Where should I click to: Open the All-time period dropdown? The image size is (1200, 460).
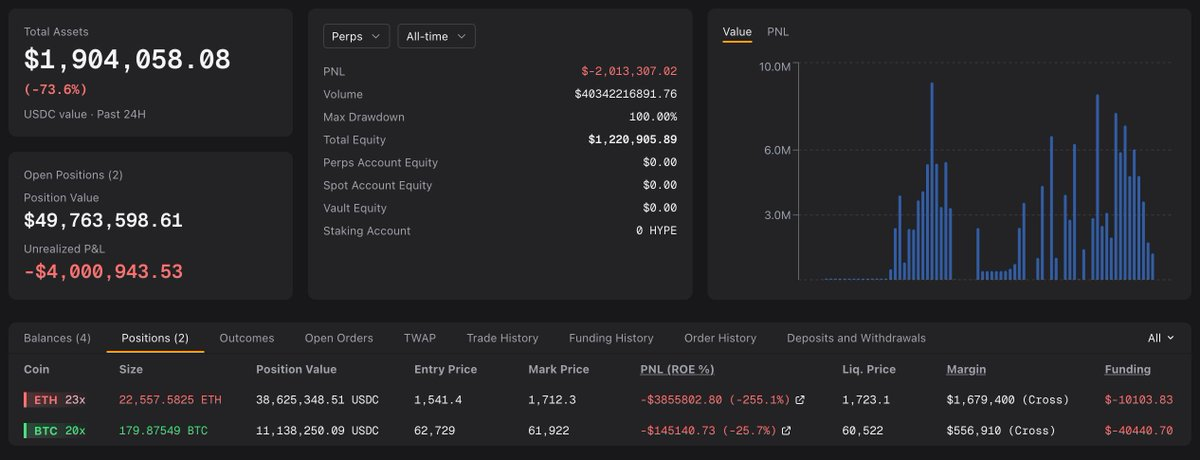pos(436,36)
